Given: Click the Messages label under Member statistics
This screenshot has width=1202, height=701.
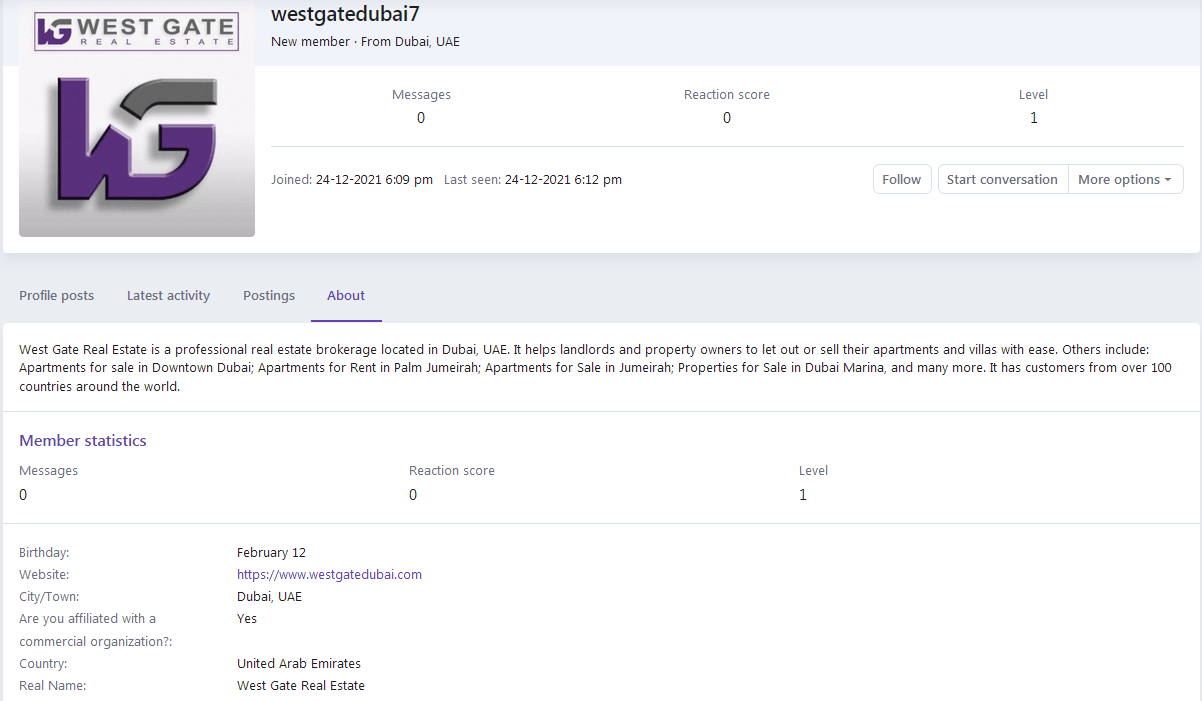Looking at the screenshot, I should pos(48,470).
